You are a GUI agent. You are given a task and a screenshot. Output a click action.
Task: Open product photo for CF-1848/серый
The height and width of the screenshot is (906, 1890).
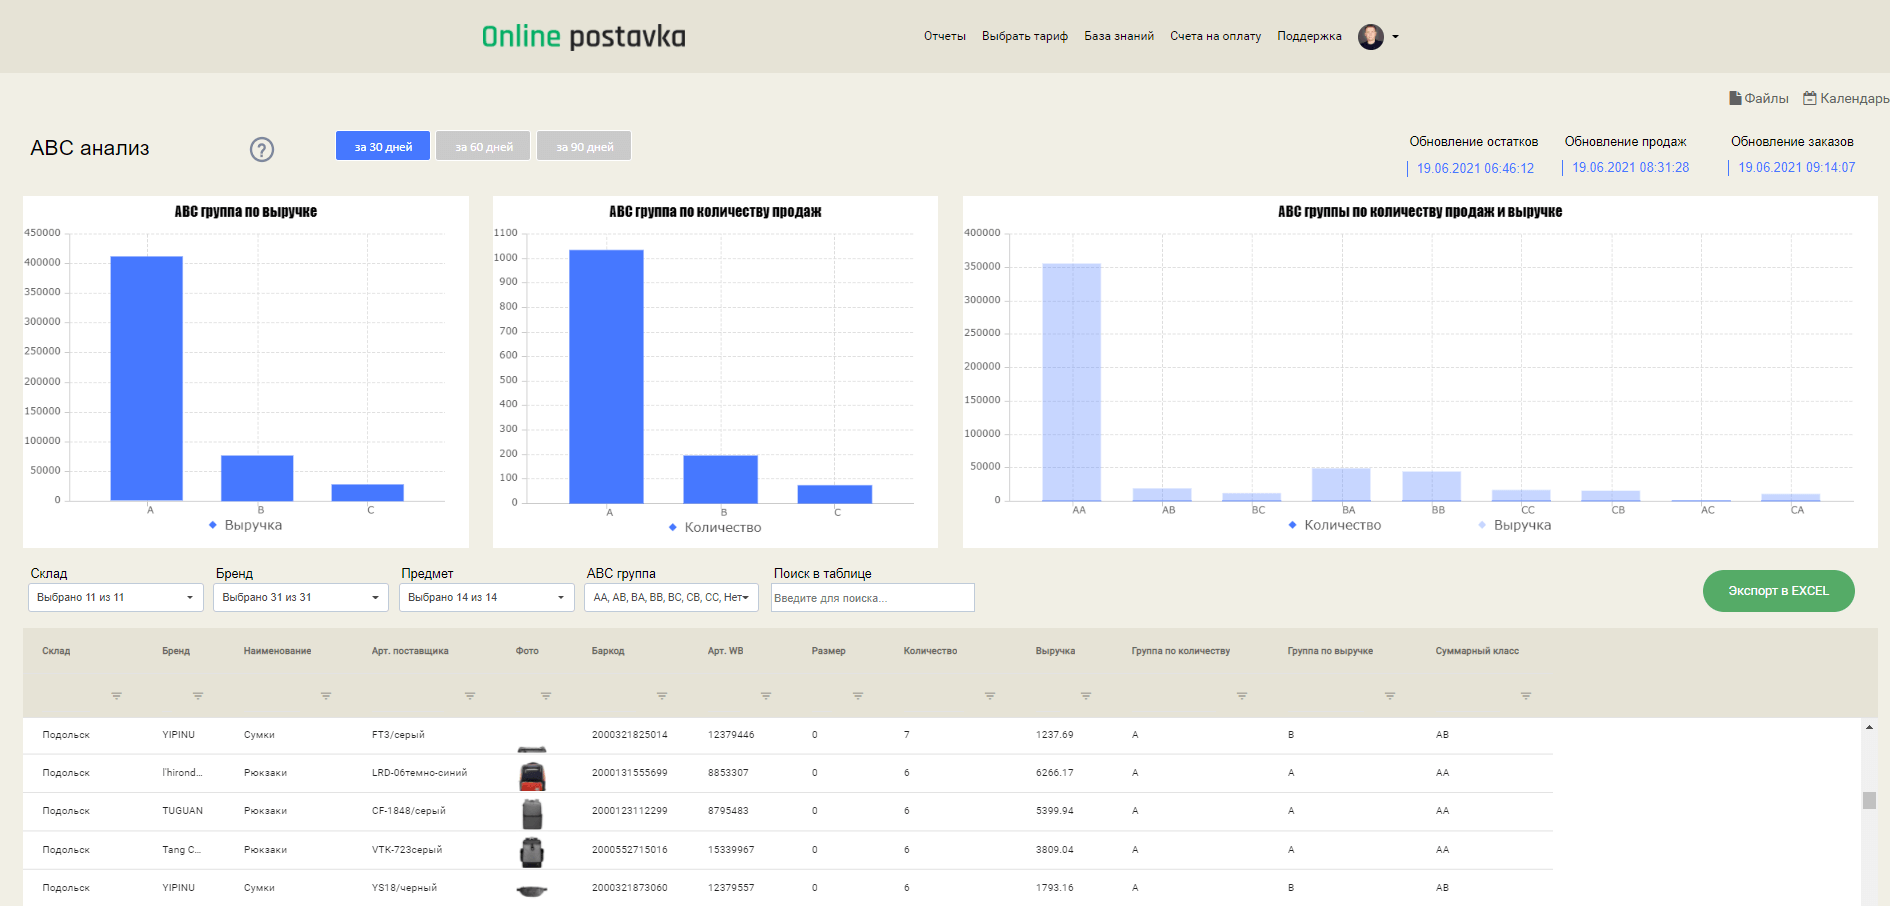coord(532,814)
